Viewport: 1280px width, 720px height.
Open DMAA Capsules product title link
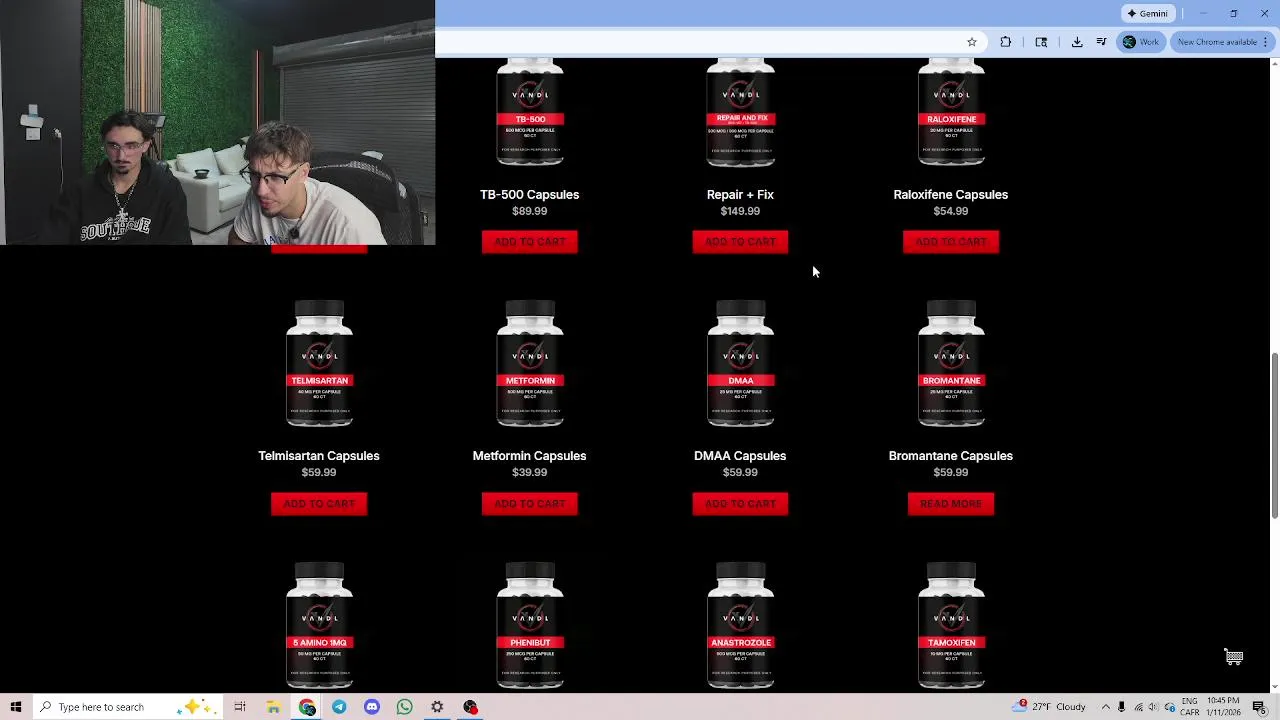[x=740, y=456]
